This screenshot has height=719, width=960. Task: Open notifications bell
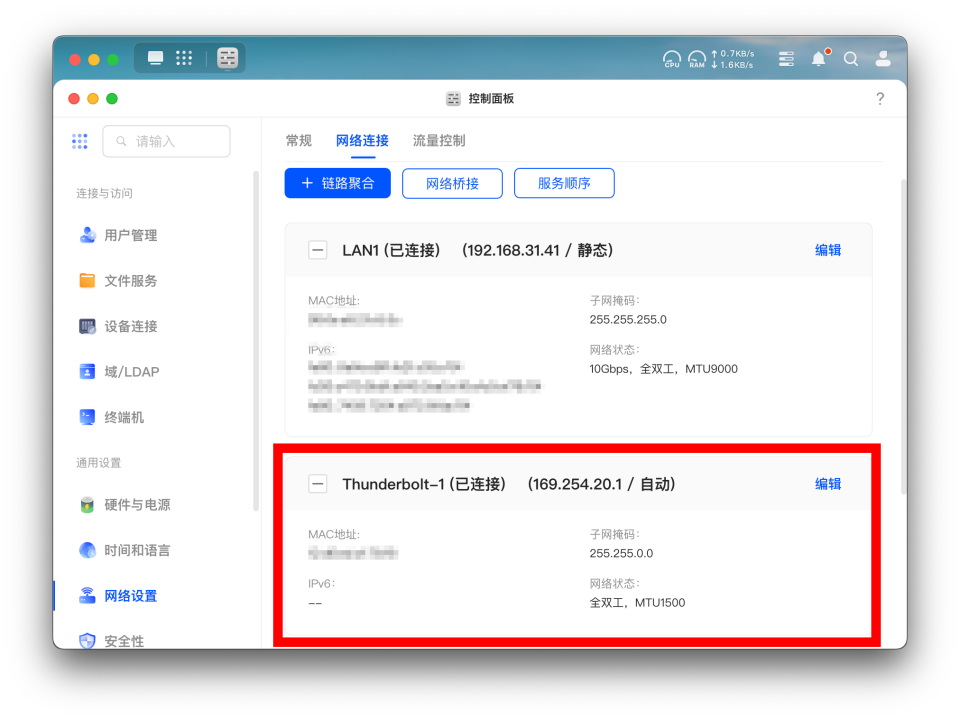click(819, 59)
